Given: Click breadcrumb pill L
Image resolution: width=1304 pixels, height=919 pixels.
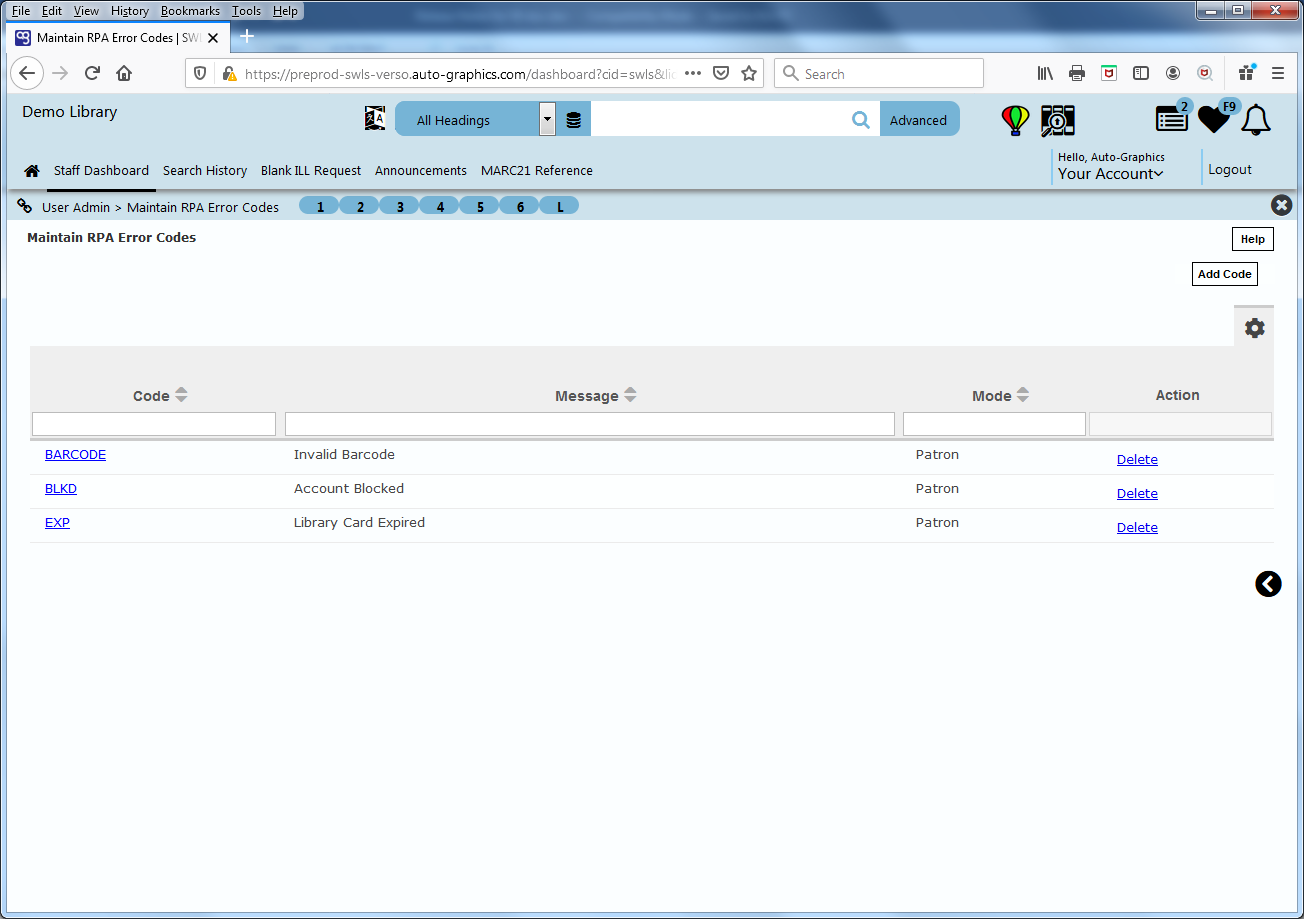Looking at the screenshot, I should click(560, 206).
